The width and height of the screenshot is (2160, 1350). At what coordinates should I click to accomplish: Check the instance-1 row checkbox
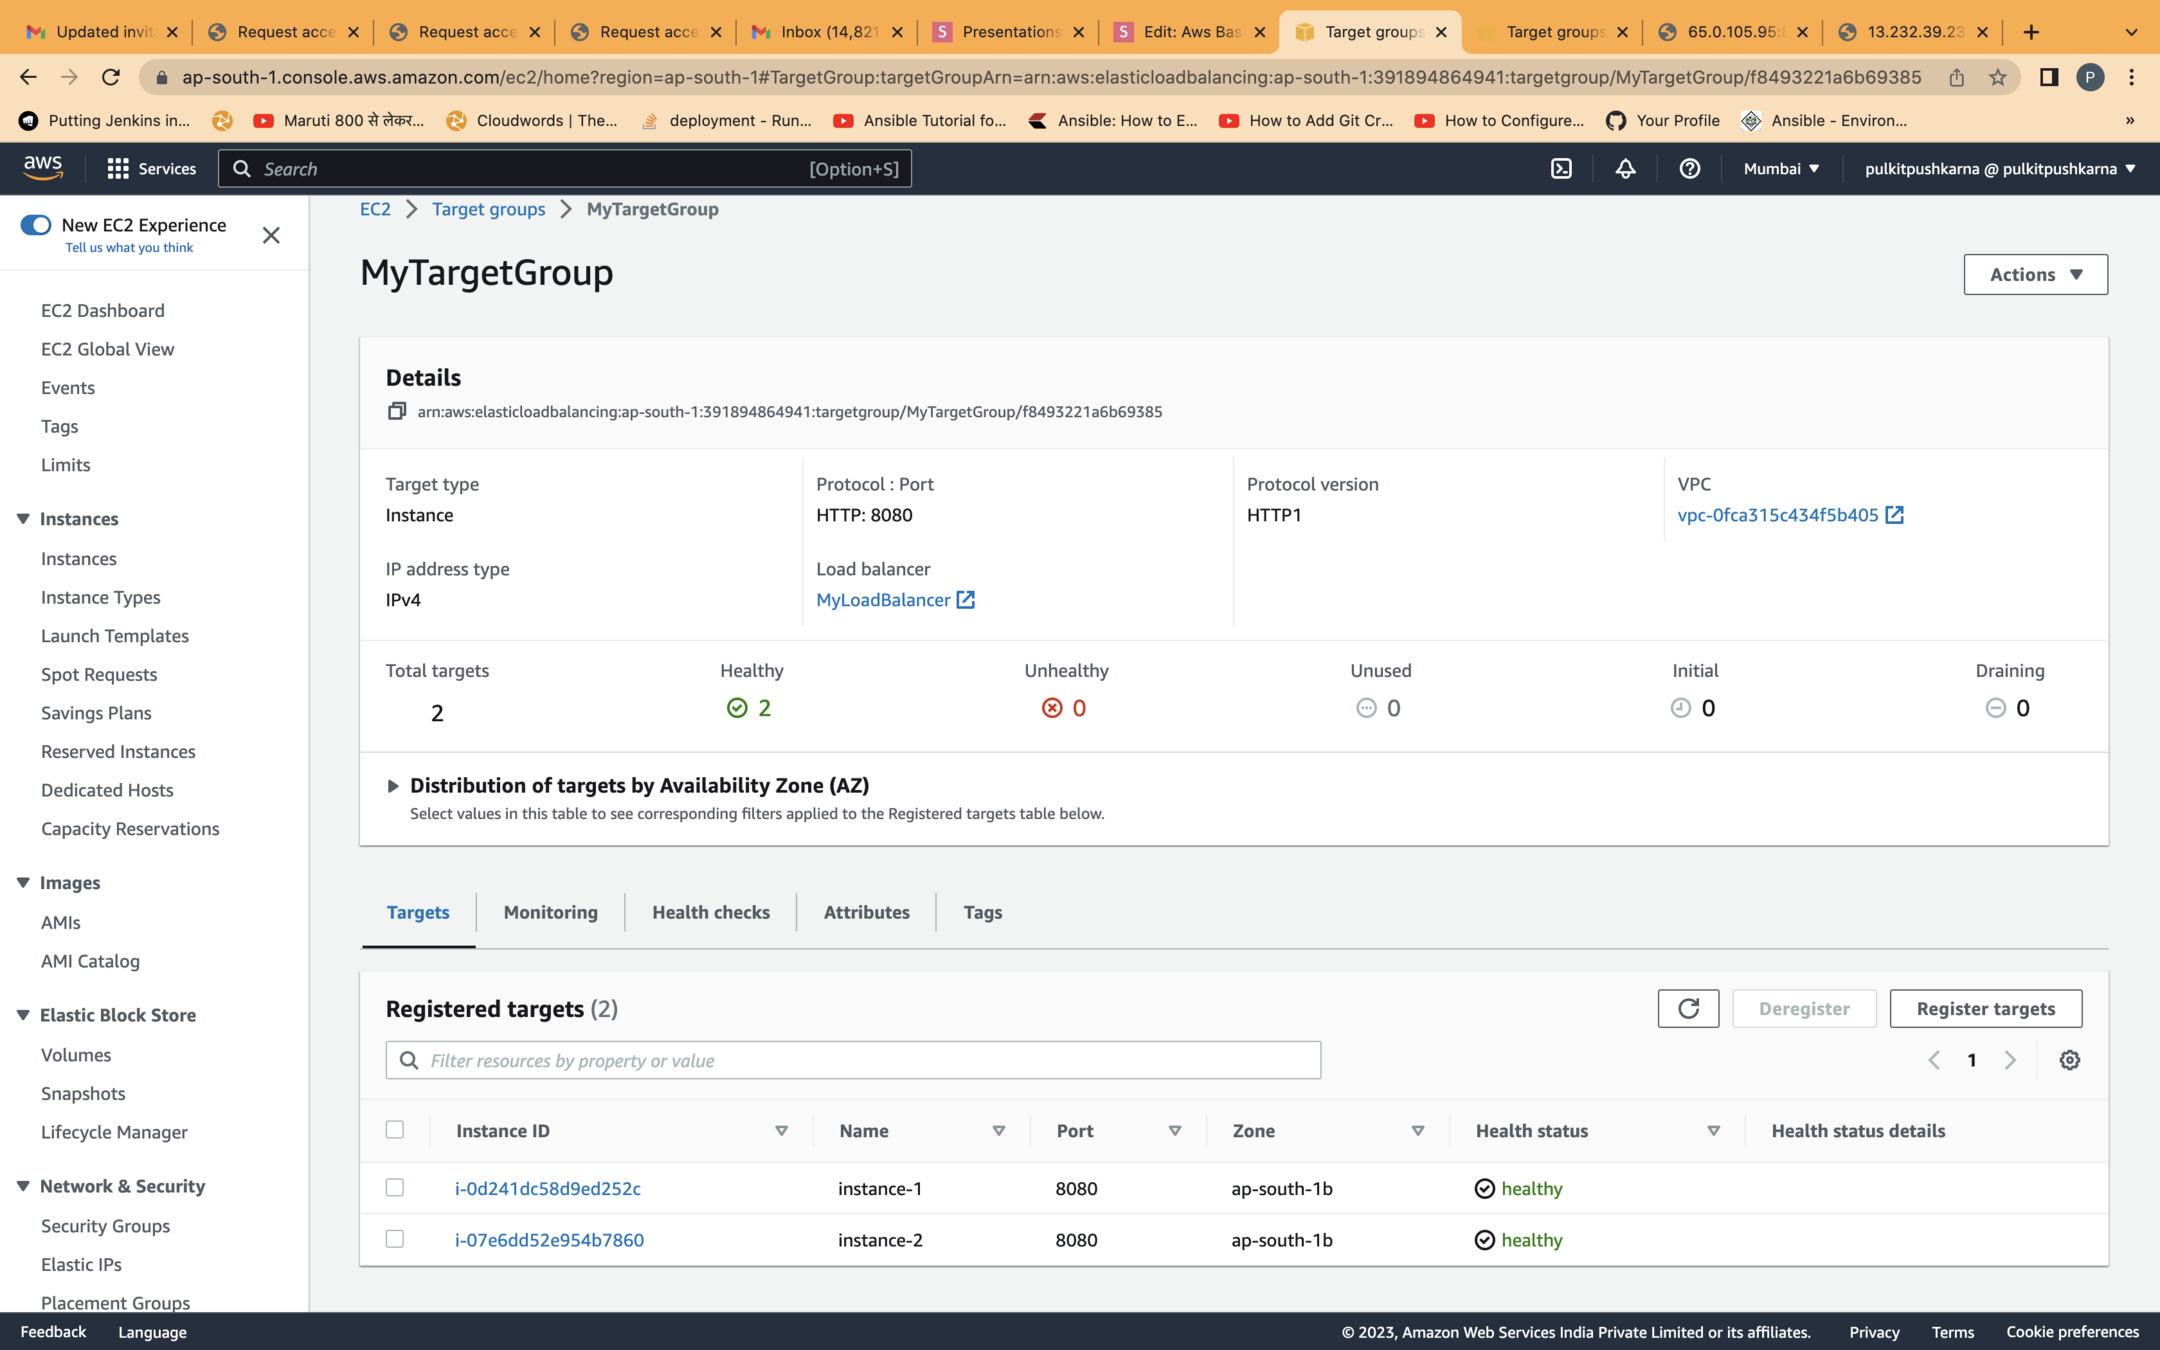tap(395, 1187)
